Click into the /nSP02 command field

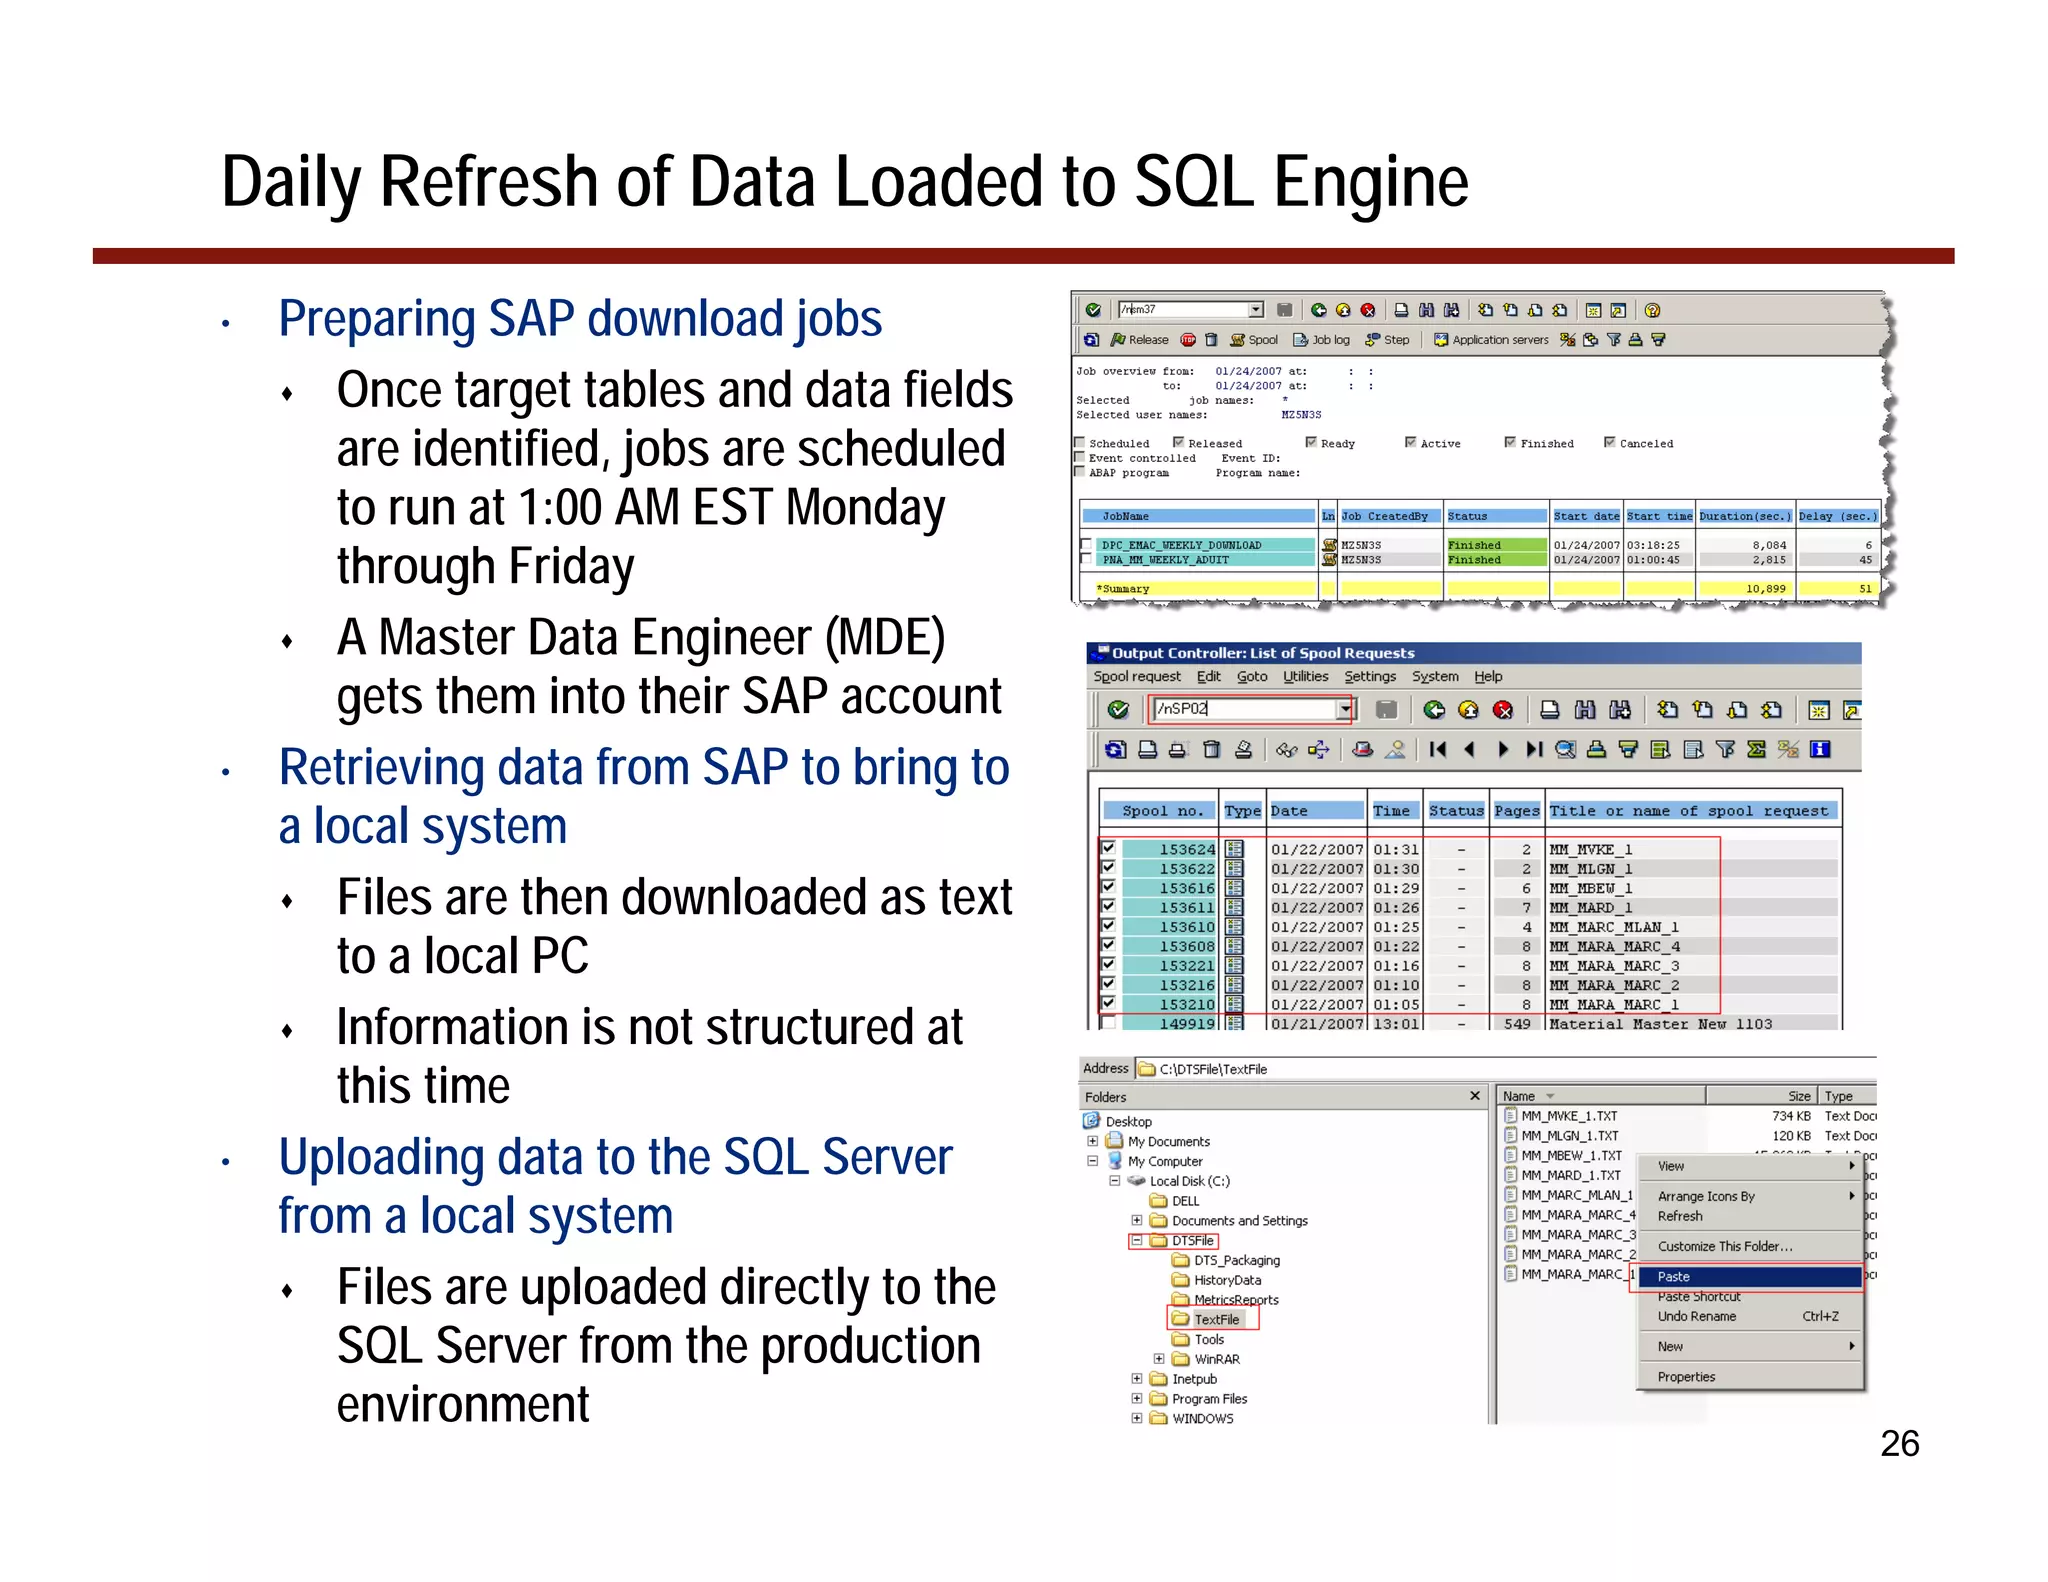[x=1244, y=709]
